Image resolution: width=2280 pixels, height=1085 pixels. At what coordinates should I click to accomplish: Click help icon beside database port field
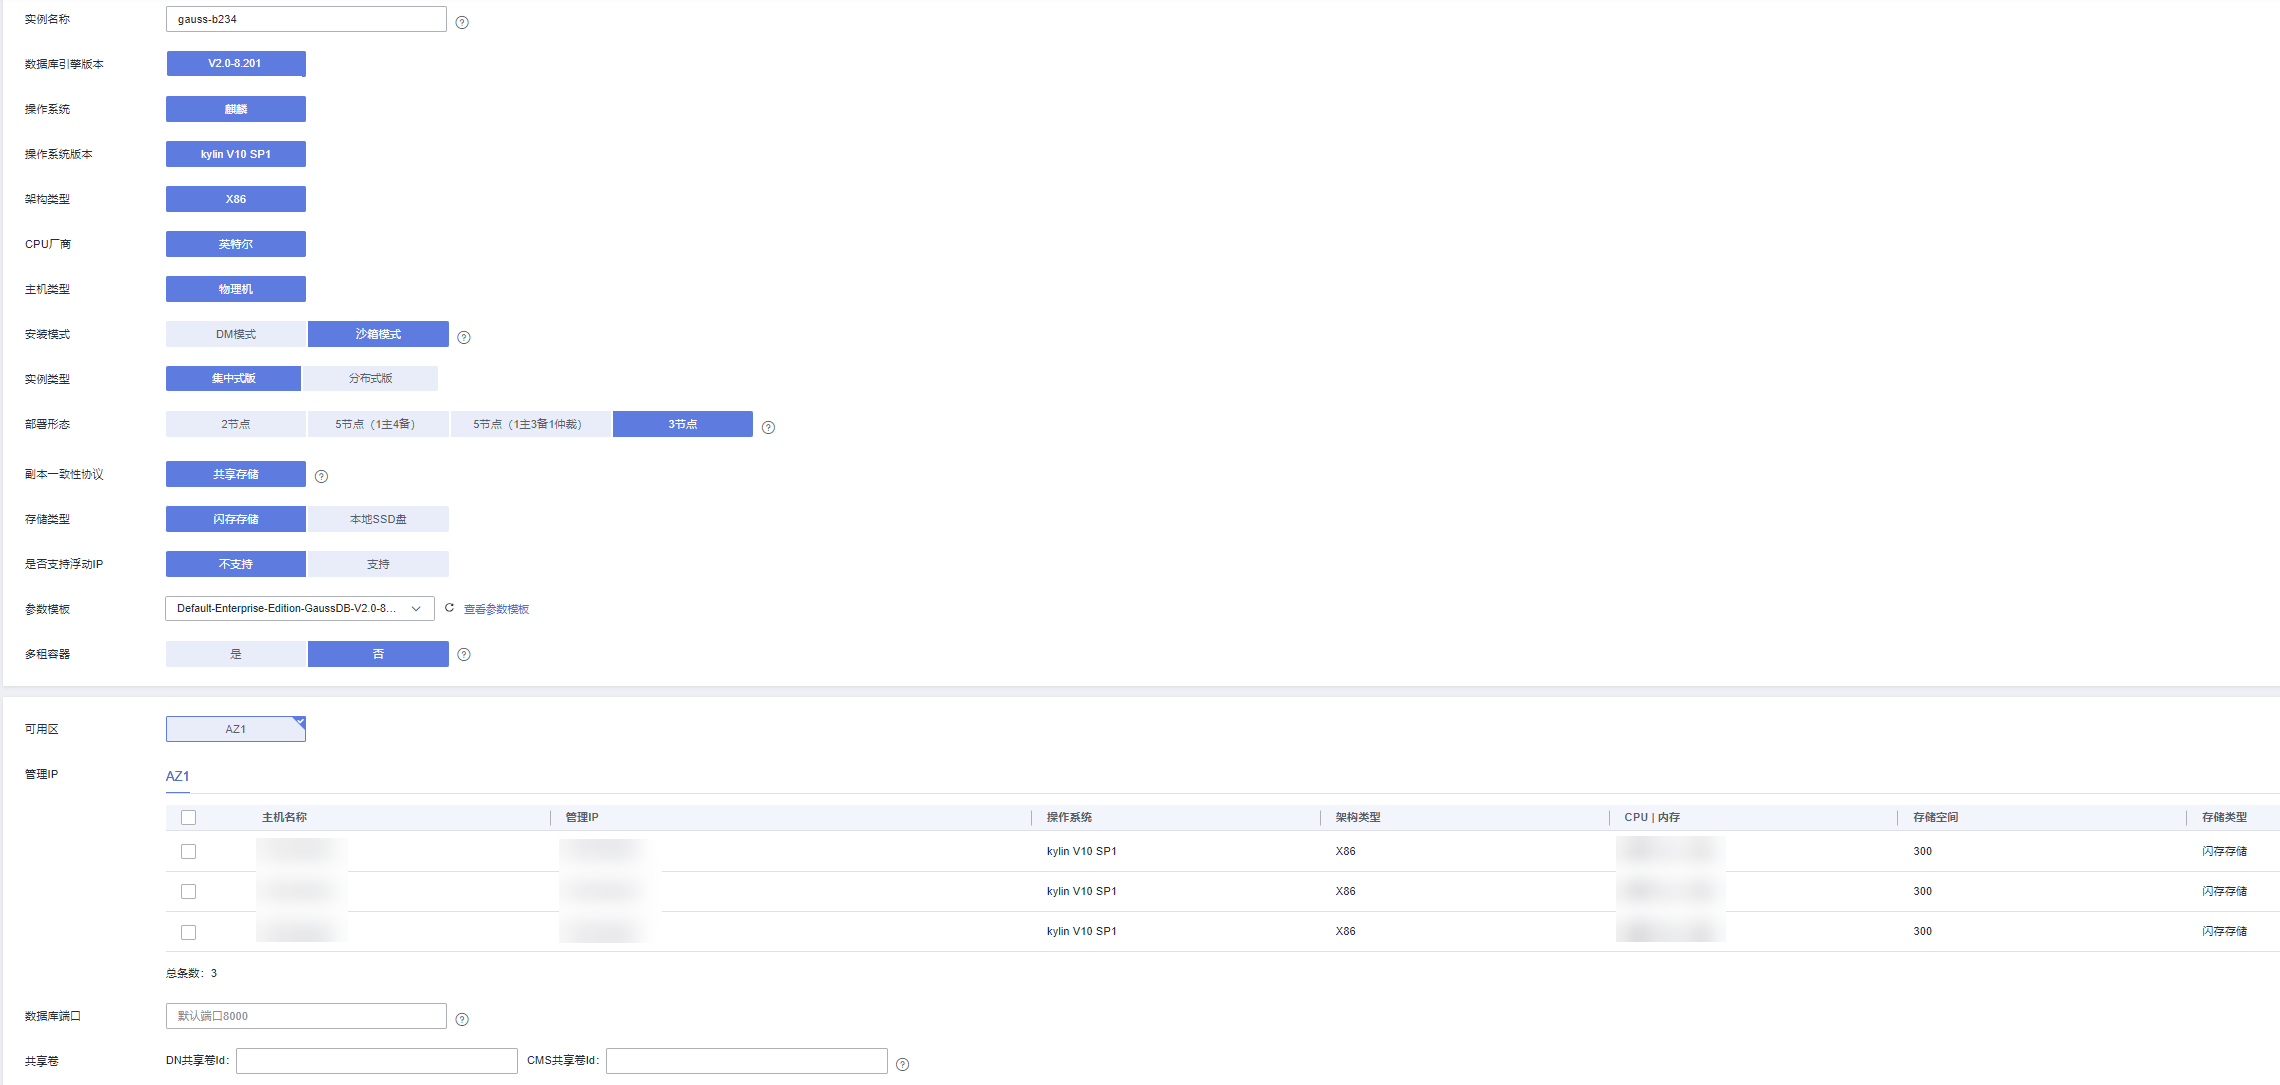pyautogui.click(x=462, y=1019)
